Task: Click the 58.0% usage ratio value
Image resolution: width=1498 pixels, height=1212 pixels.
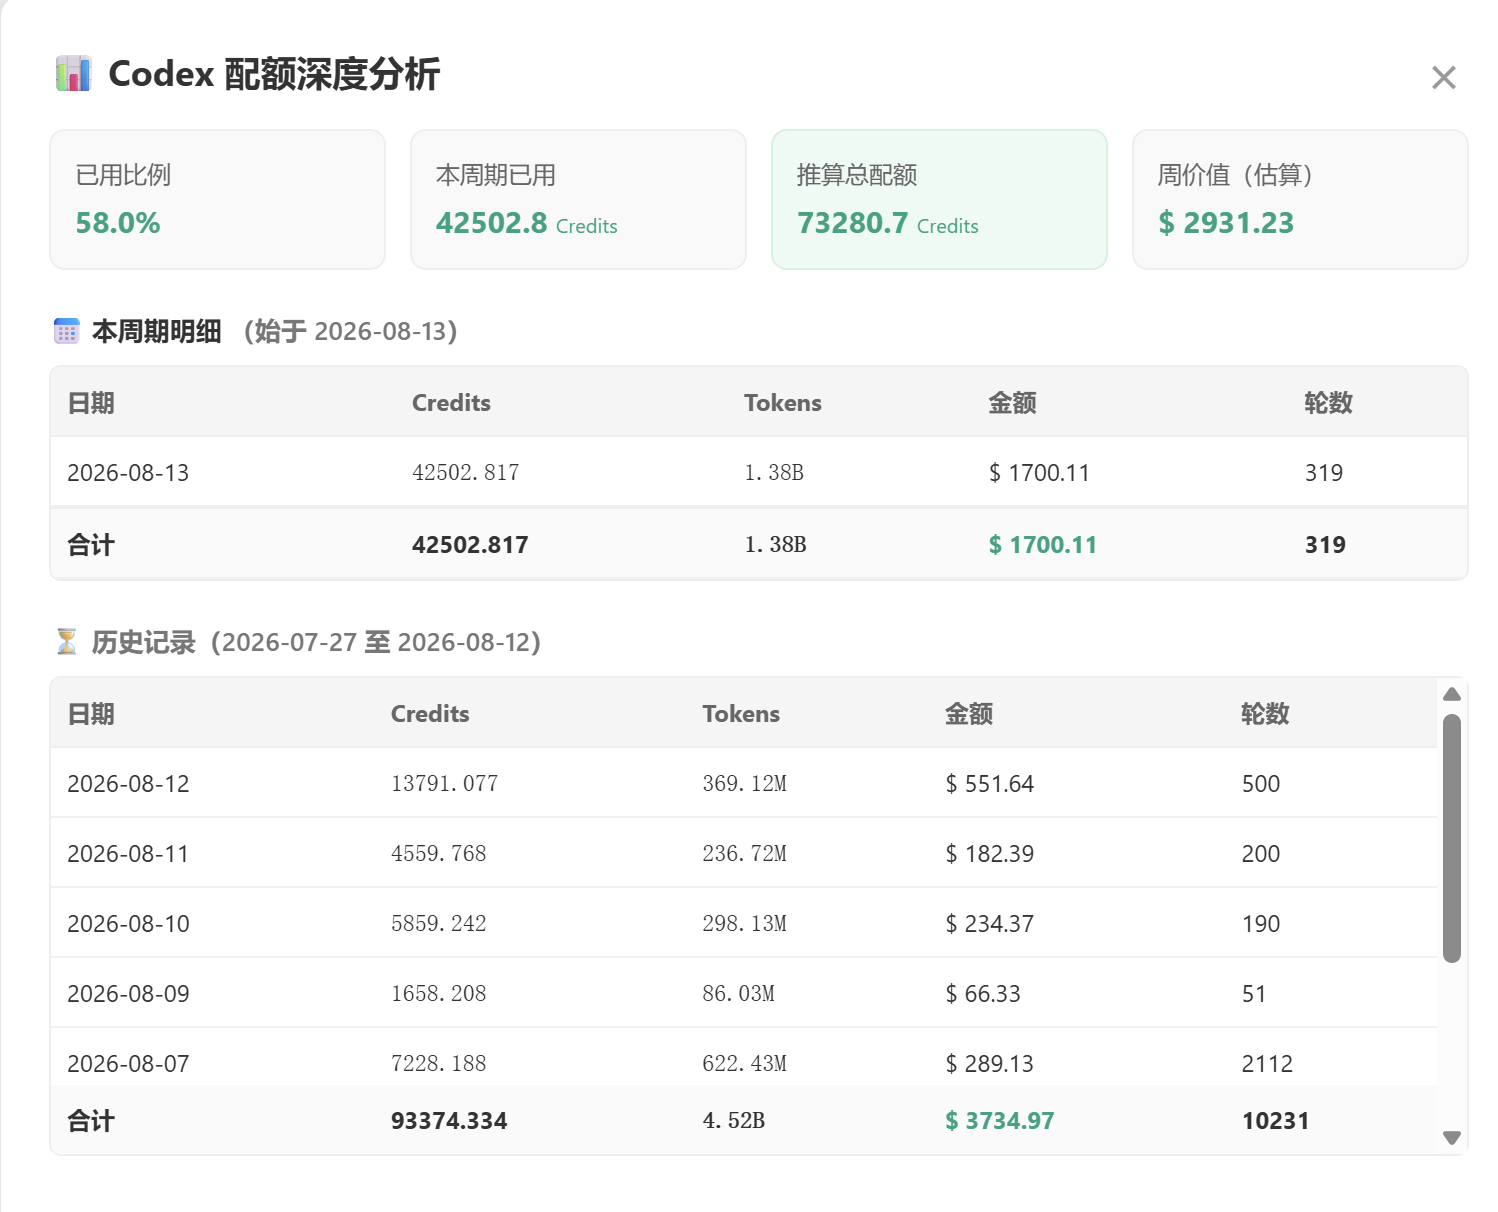Action: pos(118,223)
